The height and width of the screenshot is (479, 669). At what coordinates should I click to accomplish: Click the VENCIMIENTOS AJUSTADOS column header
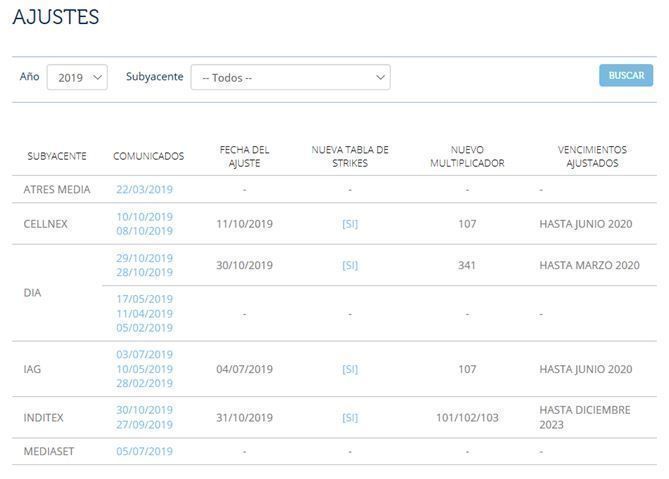point(592,156)
